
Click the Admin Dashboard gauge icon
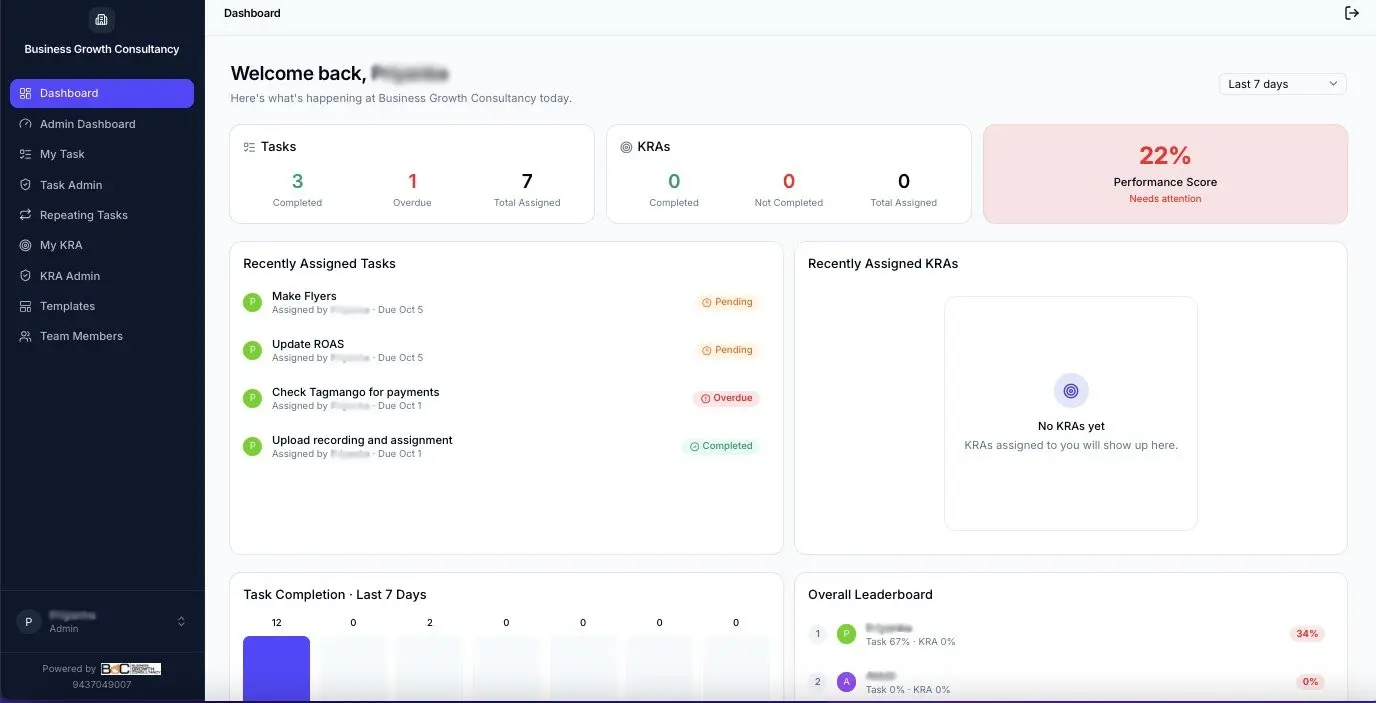(x=26, y=124)
